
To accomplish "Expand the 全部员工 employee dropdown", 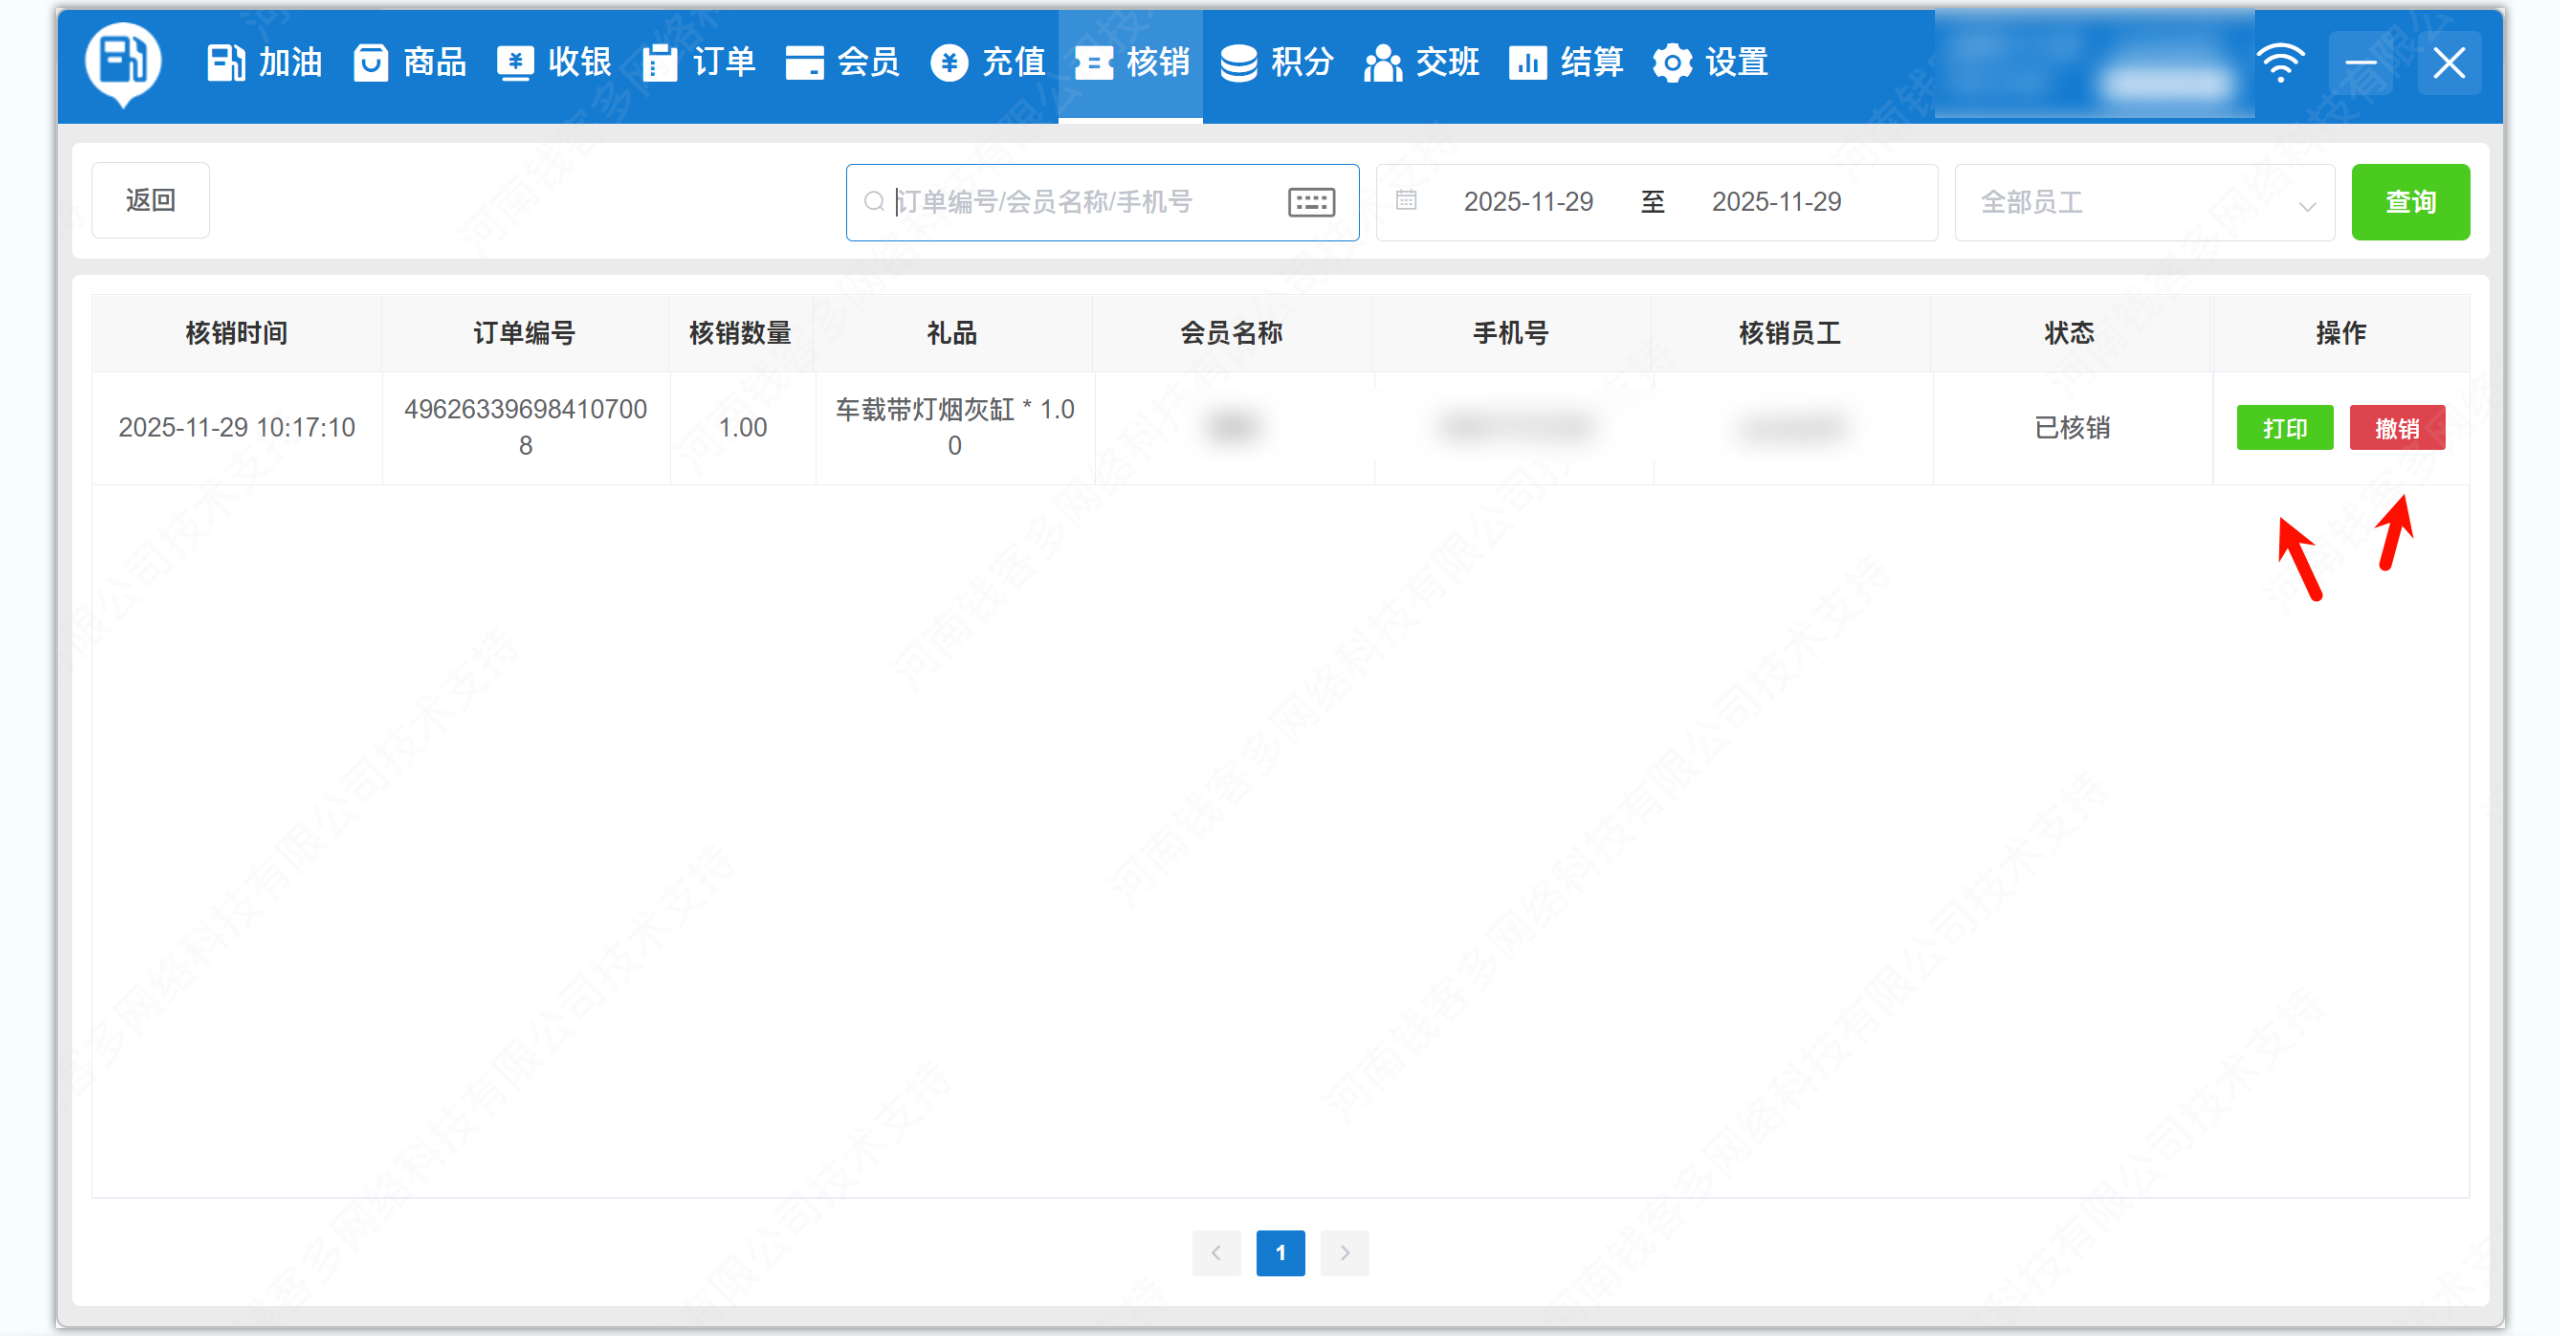I will click(2144, 203).
